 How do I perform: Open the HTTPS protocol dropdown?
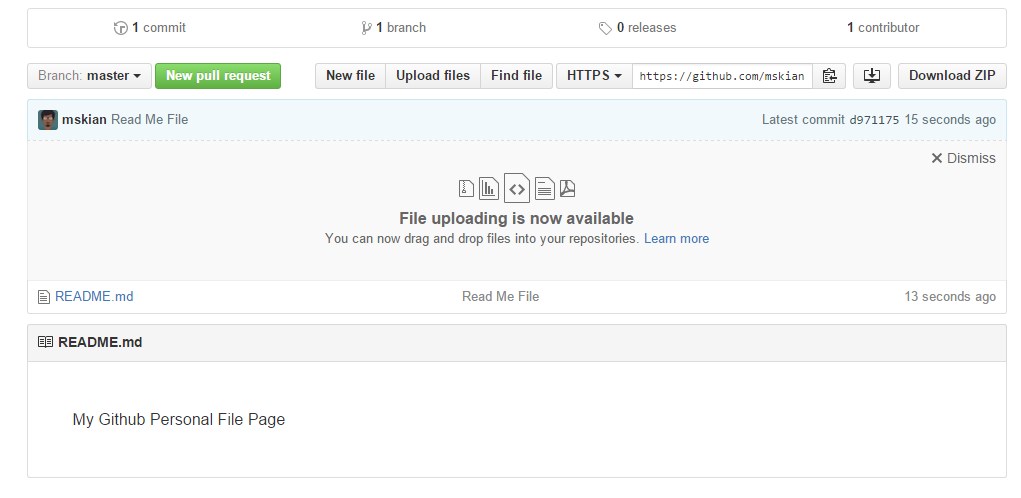tap(594, 76)
